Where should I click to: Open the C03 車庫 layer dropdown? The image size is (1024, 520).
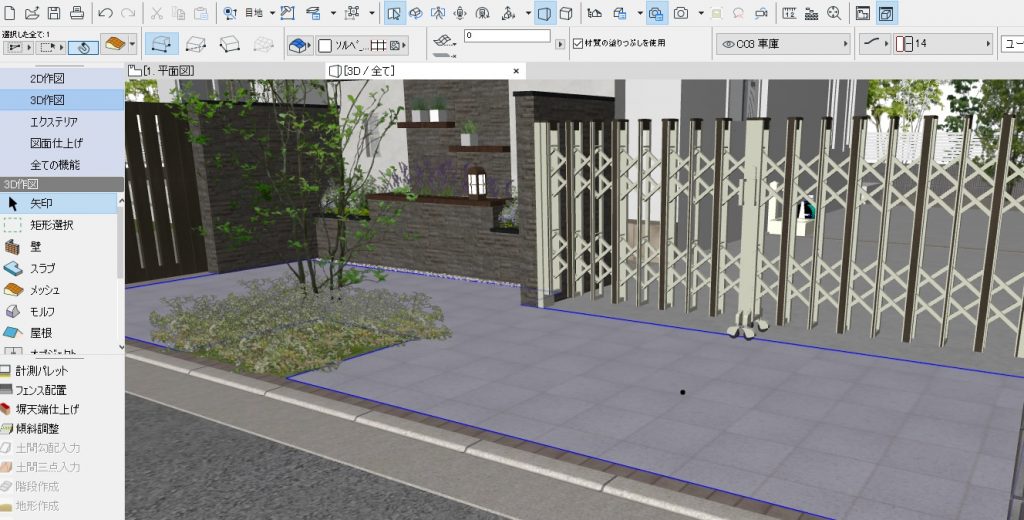pos(783,44)
